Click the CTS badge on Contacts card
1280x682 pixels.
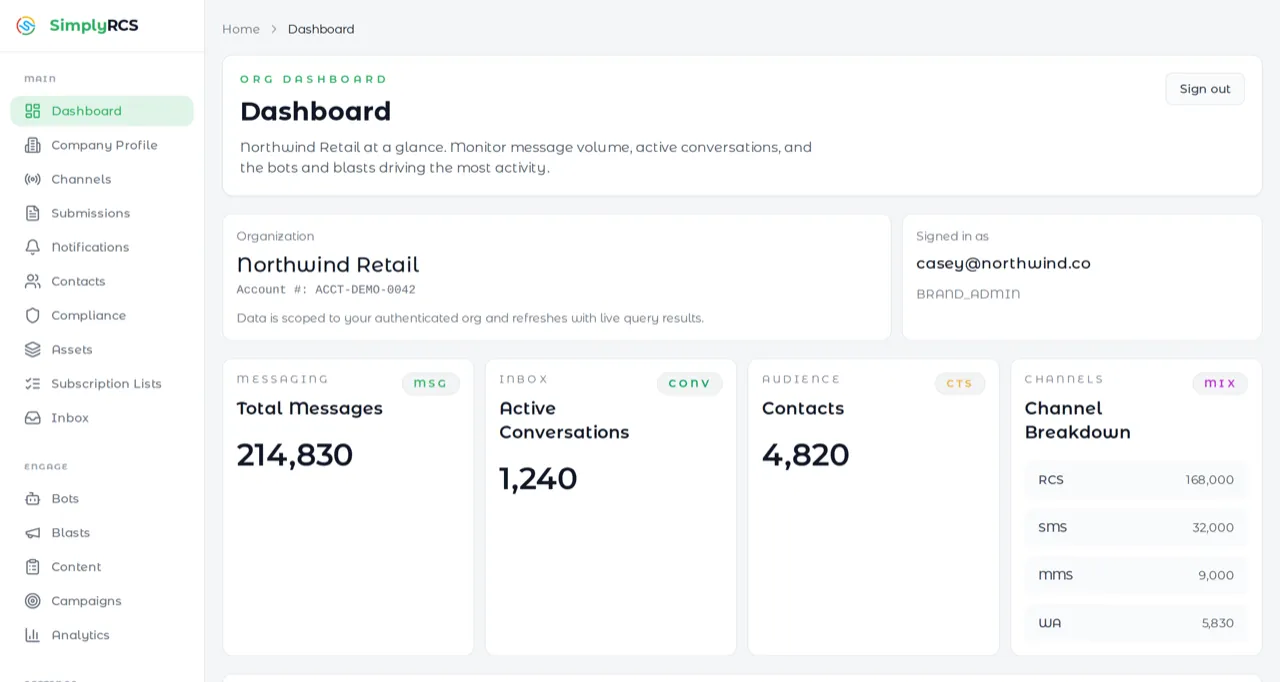(x=960, y=384)
